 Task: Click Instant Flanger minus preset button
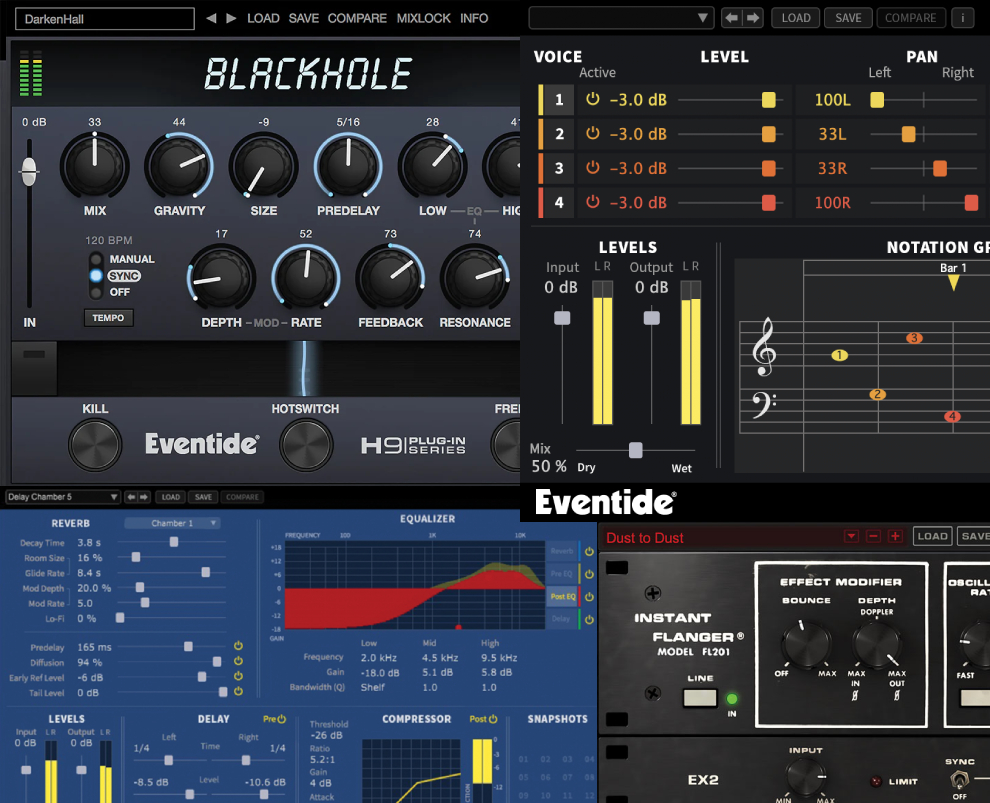873,537
